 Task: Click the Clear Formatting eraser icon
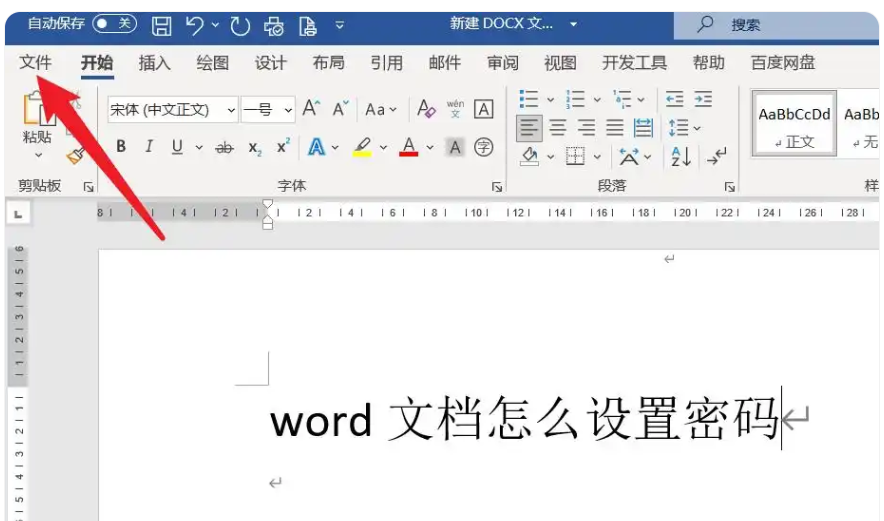coord(426,109)
